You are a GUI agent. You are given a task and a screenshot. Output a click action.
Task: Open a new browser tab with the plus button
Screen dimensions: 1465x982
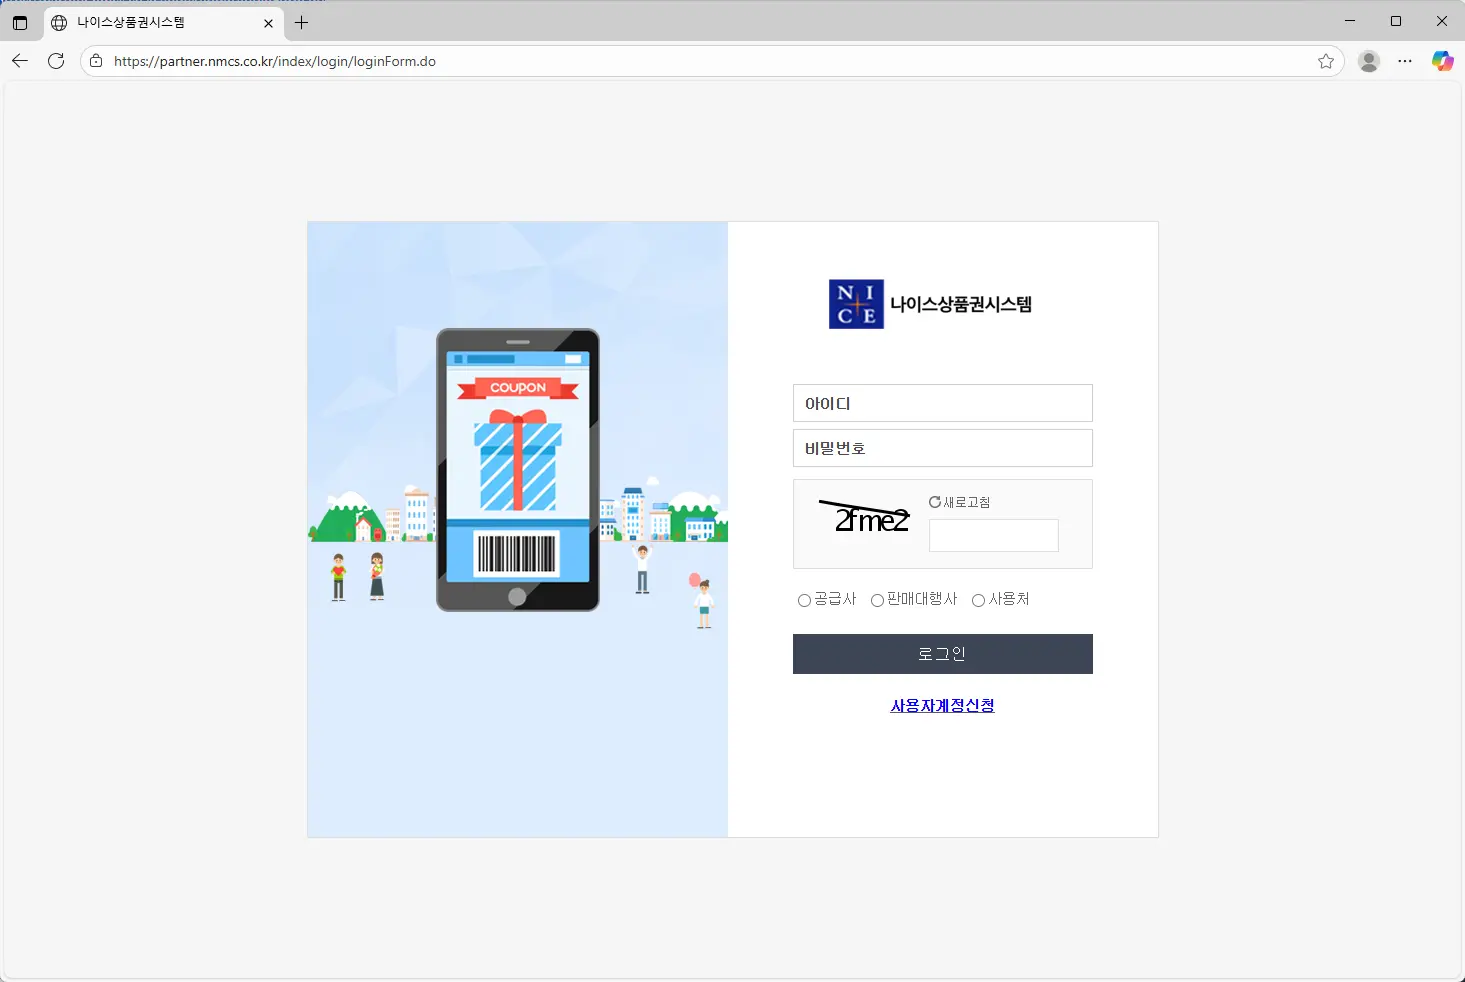(x=302, y=22)
